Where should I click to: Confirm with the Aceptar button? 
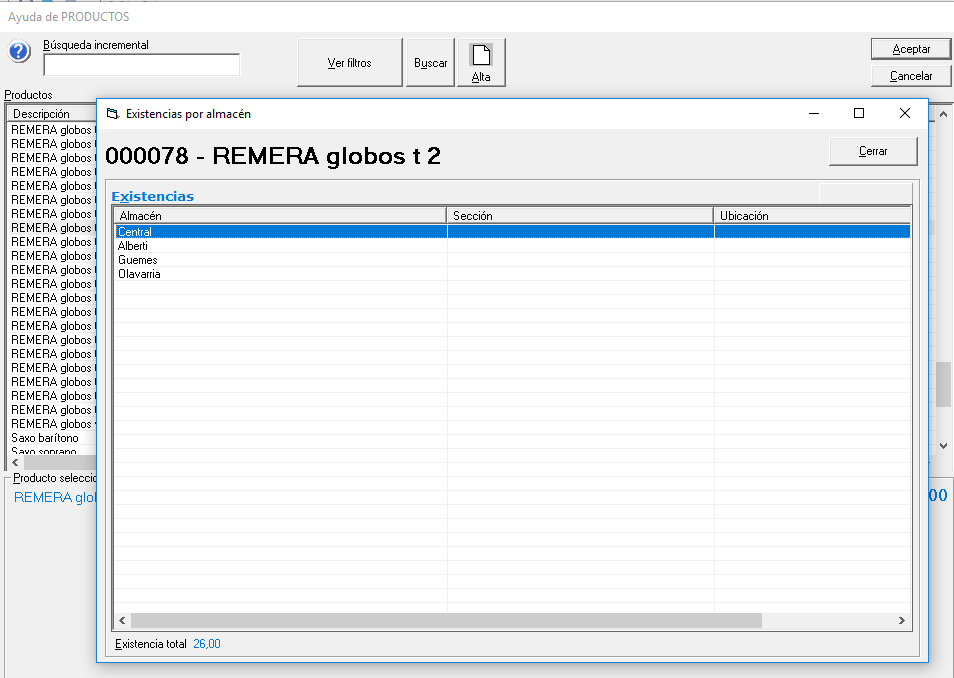click(910, 49)
